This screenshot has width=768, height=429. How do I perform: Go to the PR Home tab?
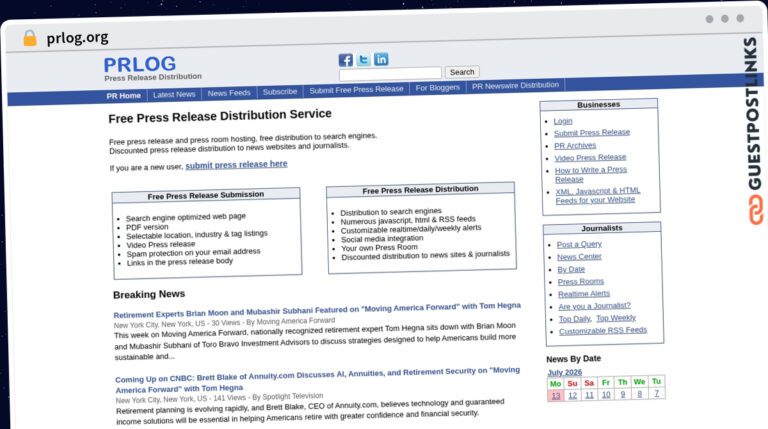click(123, 95)
